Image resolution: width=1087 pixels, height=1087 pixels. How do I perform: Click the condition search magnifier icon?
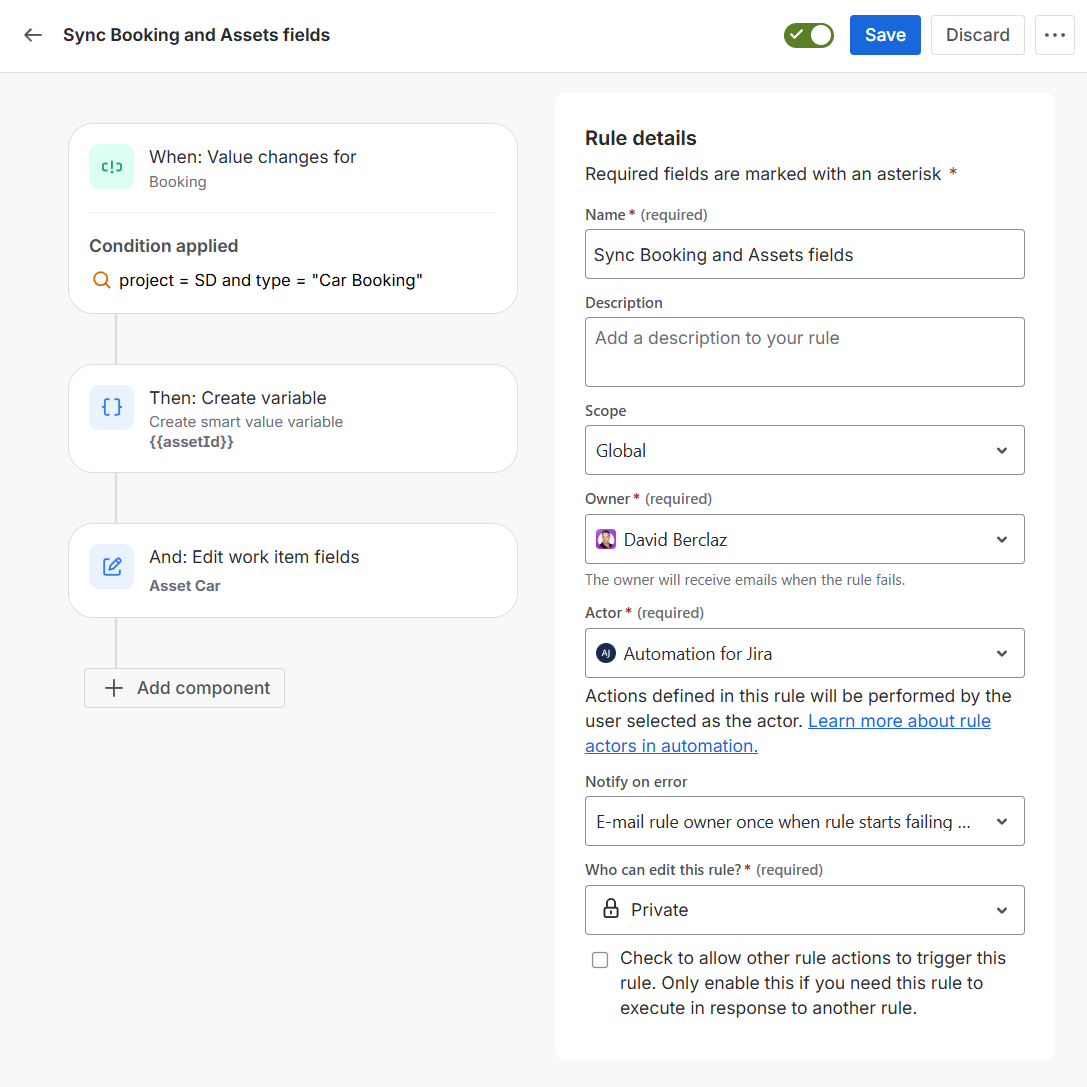coord(101,281)
